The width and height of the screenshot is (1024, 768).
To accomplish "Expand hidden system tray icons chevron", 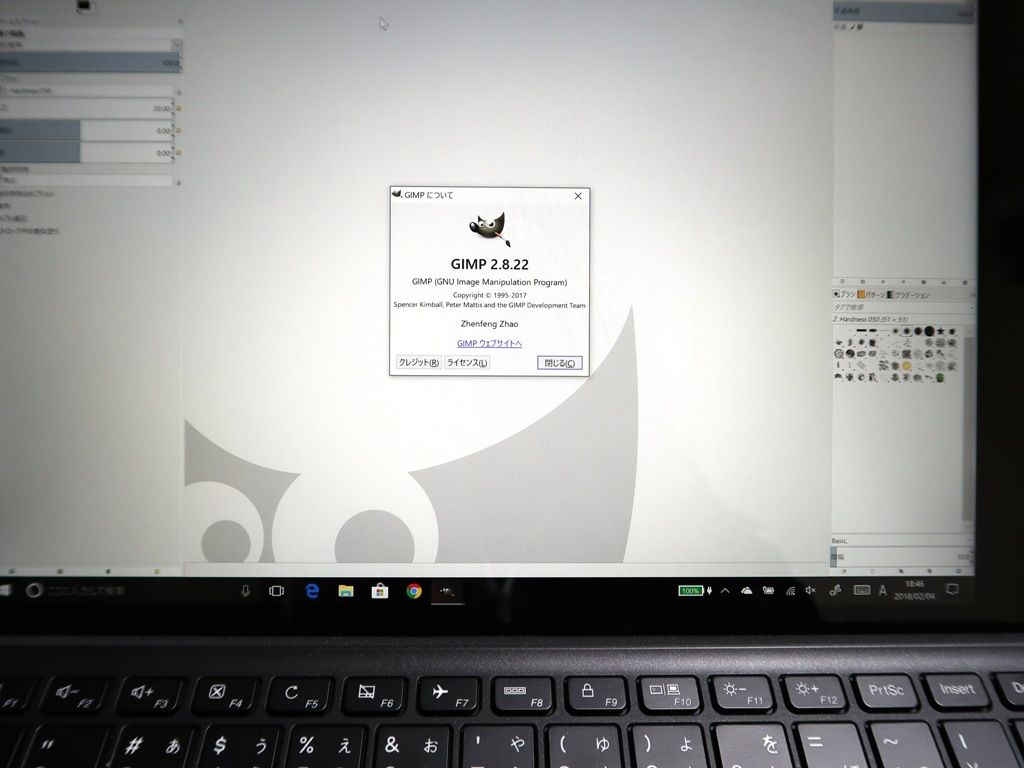I will click(x=725, y=590).
